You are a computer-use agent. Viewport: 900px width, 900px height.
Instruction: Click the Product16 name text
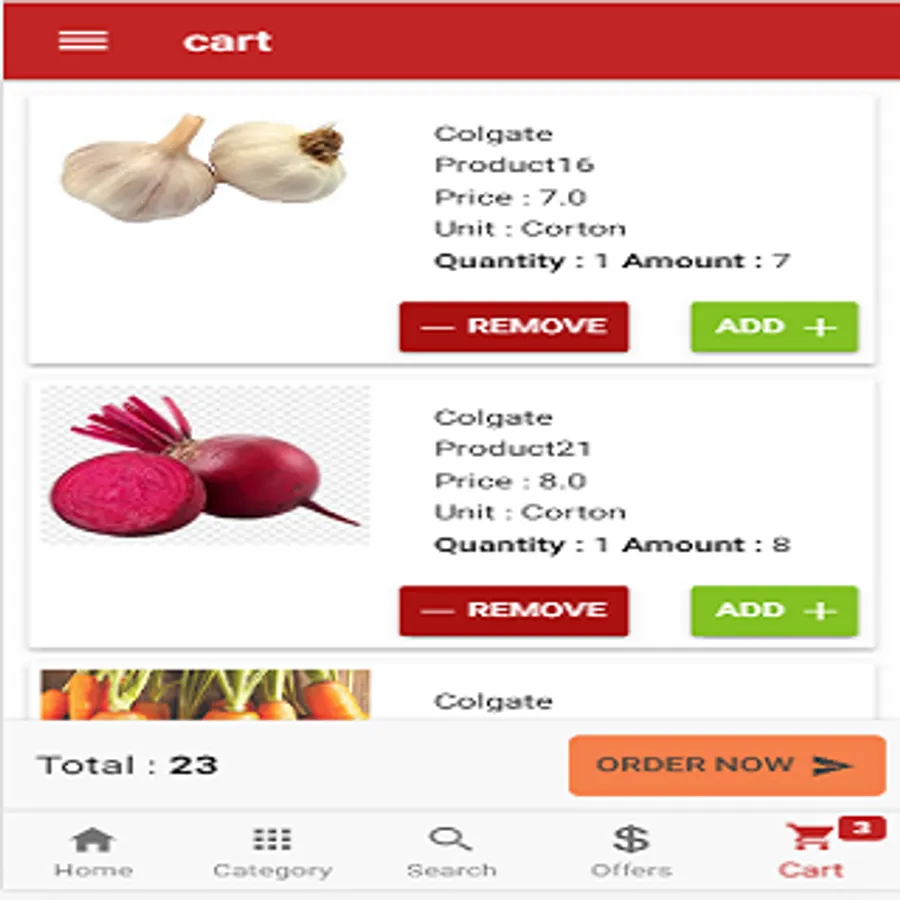pyautogui.click(x=514, y=165)
